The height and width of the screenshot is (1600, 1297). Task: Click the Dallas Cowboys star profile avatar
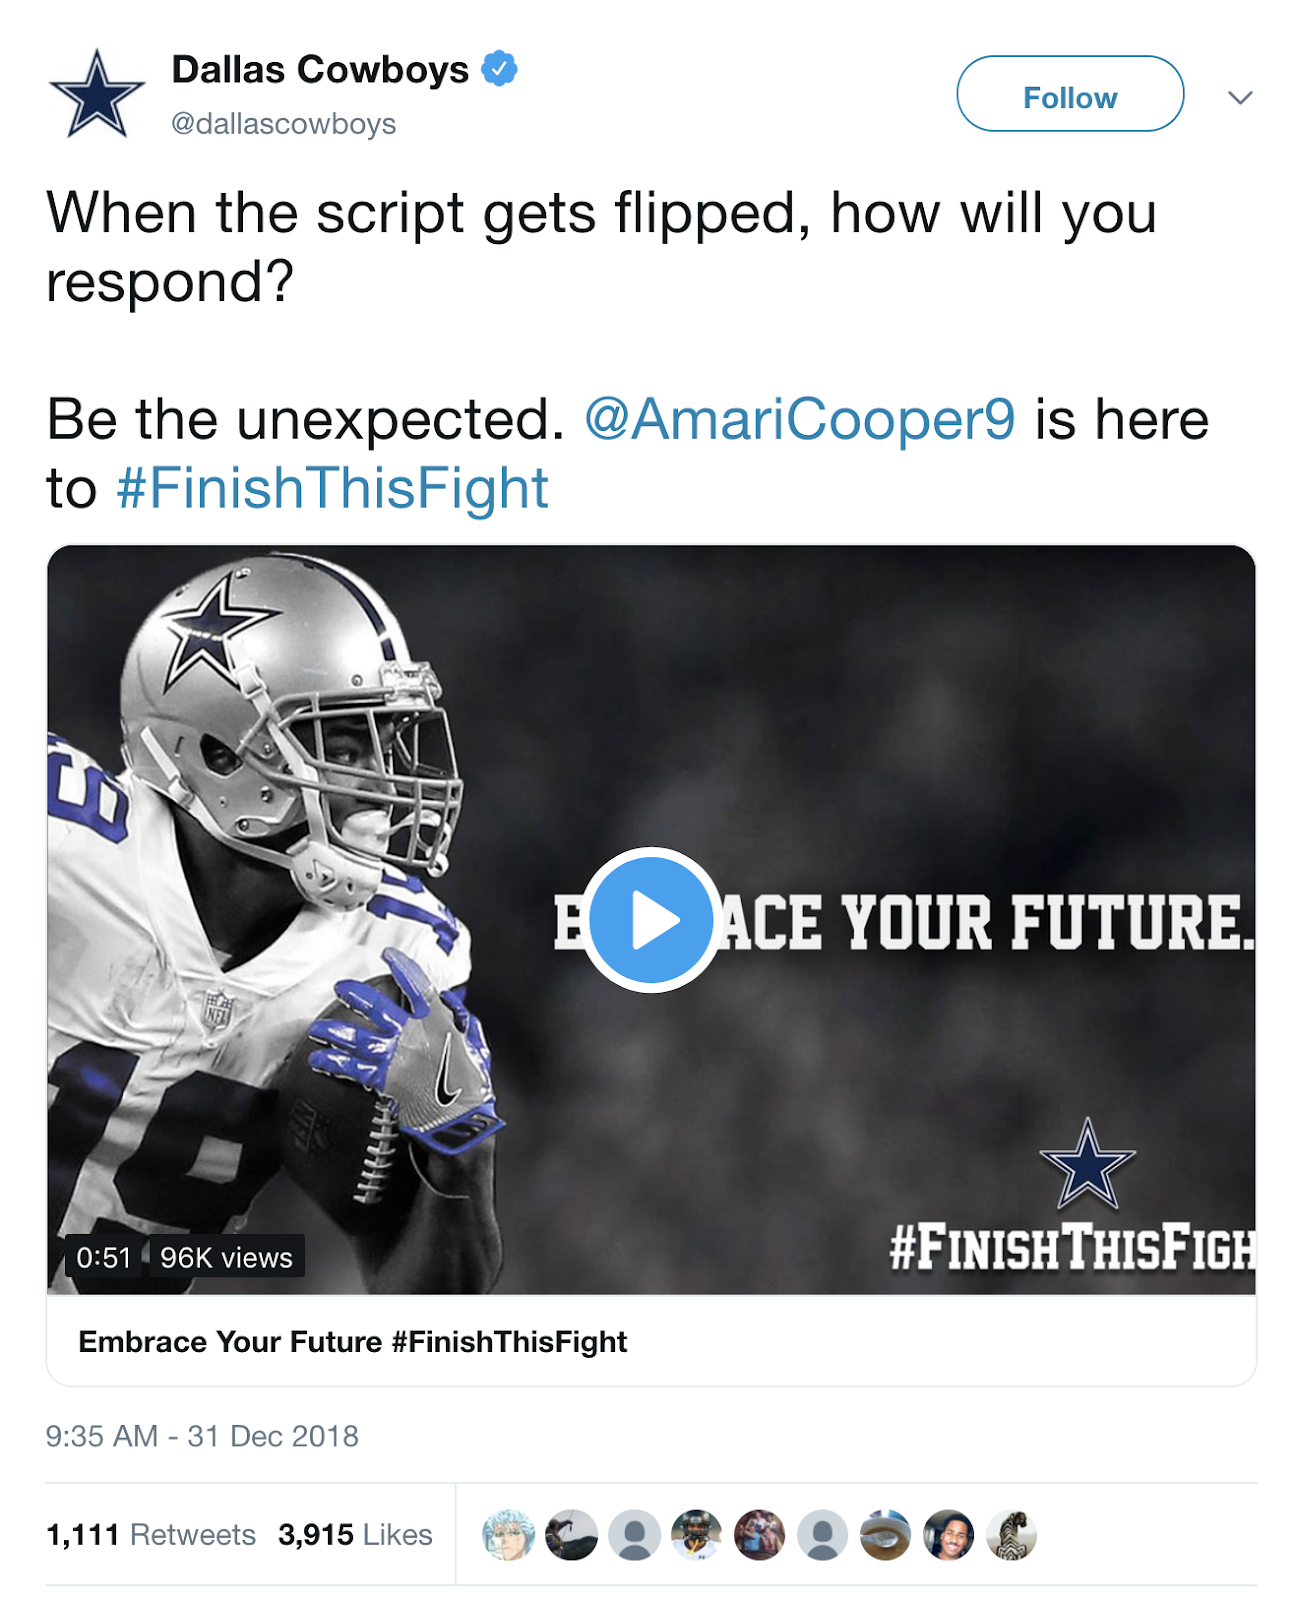[x=96, y=94]
